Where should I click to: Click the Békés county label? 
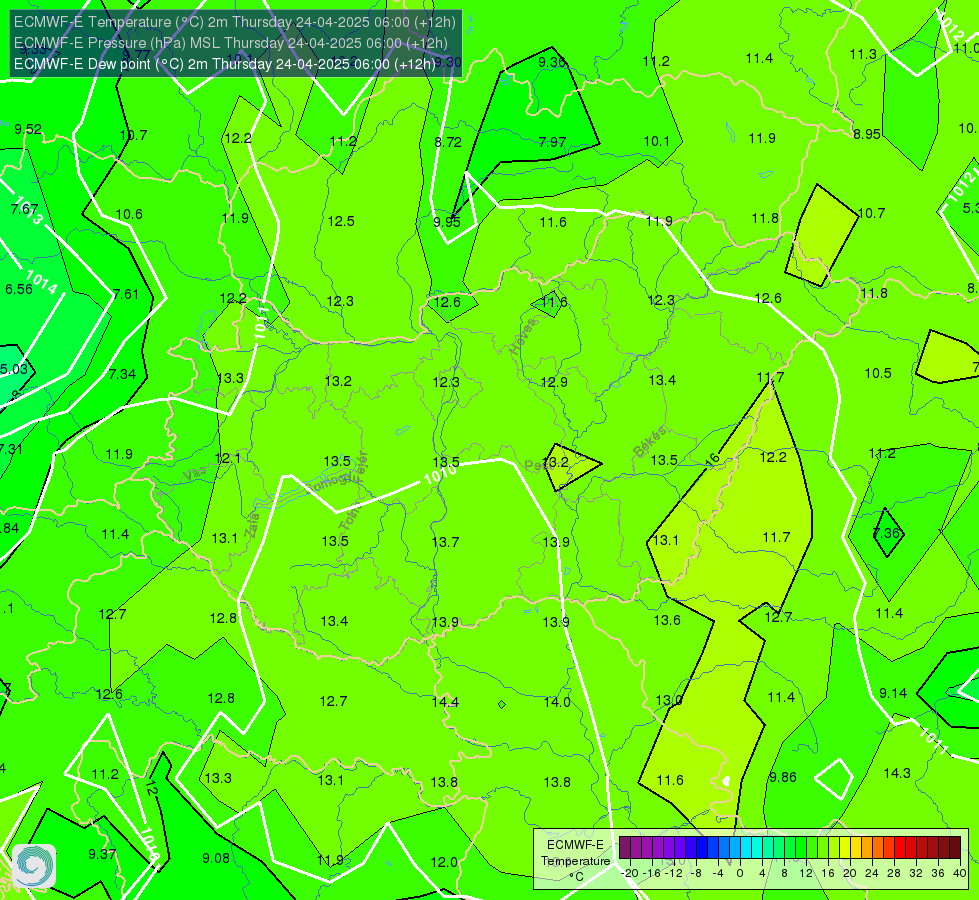(x=650, y=442)
